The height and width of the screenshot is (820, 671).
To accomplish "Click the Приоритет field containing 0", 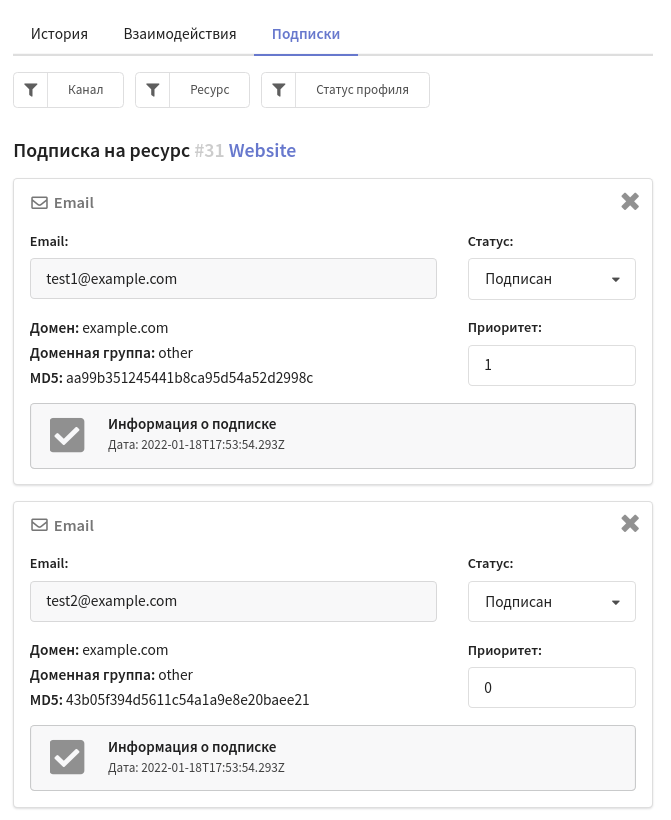I will pos(552,687).
